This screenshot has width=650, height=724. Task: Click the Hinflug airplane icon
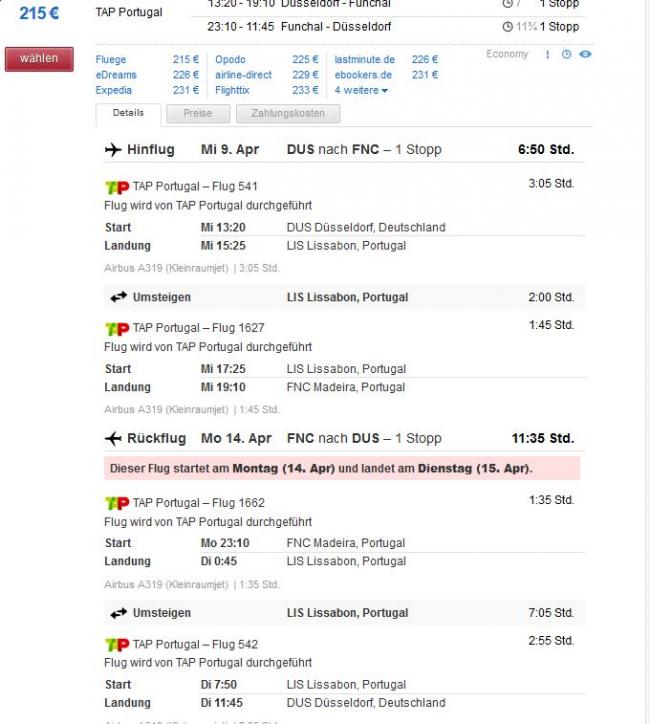113,150
